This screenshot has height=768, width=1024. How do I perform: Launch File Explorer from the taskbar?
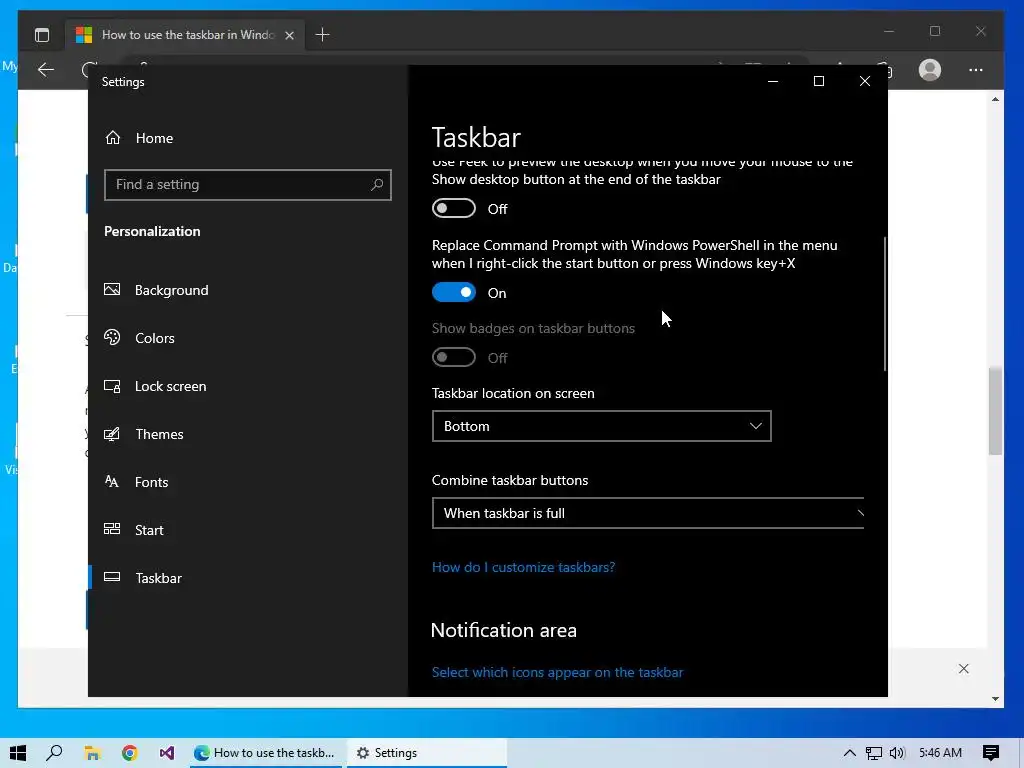pyautogui.click(x=92, y=753)
